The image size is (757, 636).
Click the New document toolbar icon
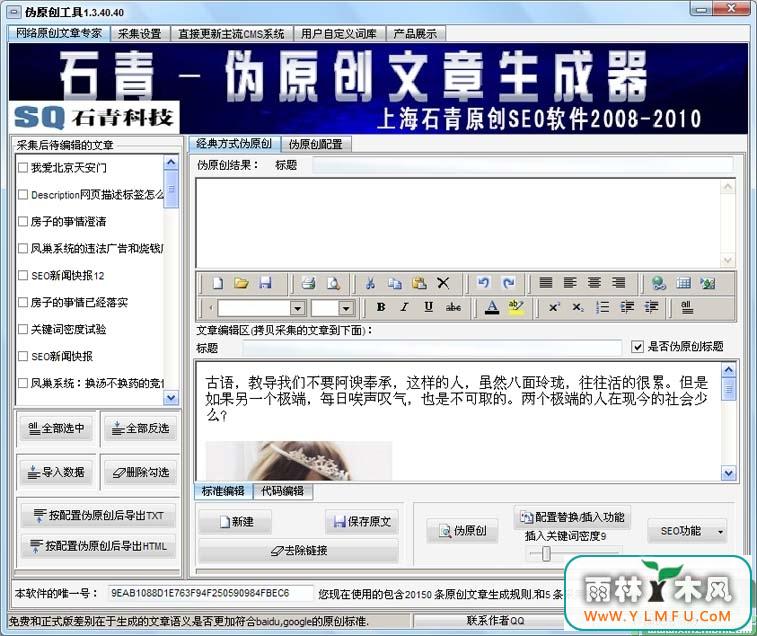tap(218, 283)
